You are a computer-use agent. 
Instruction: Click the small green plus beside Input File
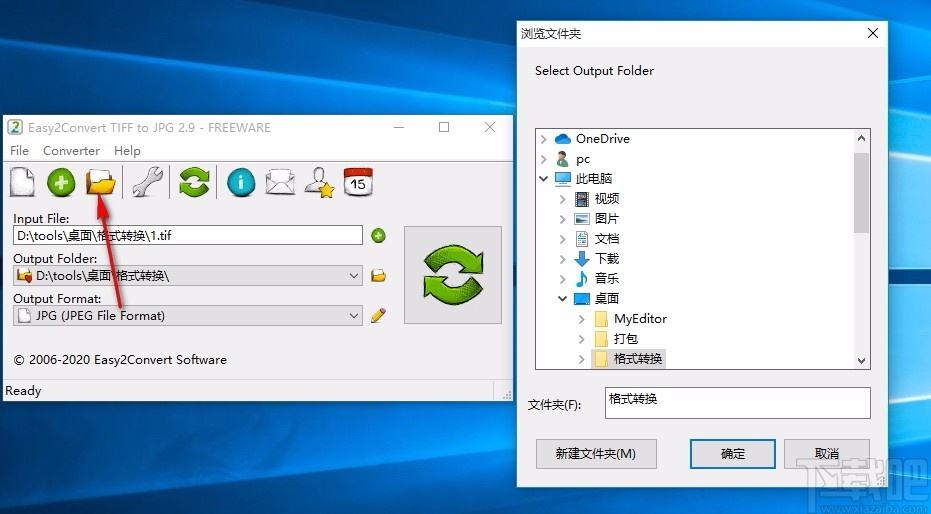378,236
